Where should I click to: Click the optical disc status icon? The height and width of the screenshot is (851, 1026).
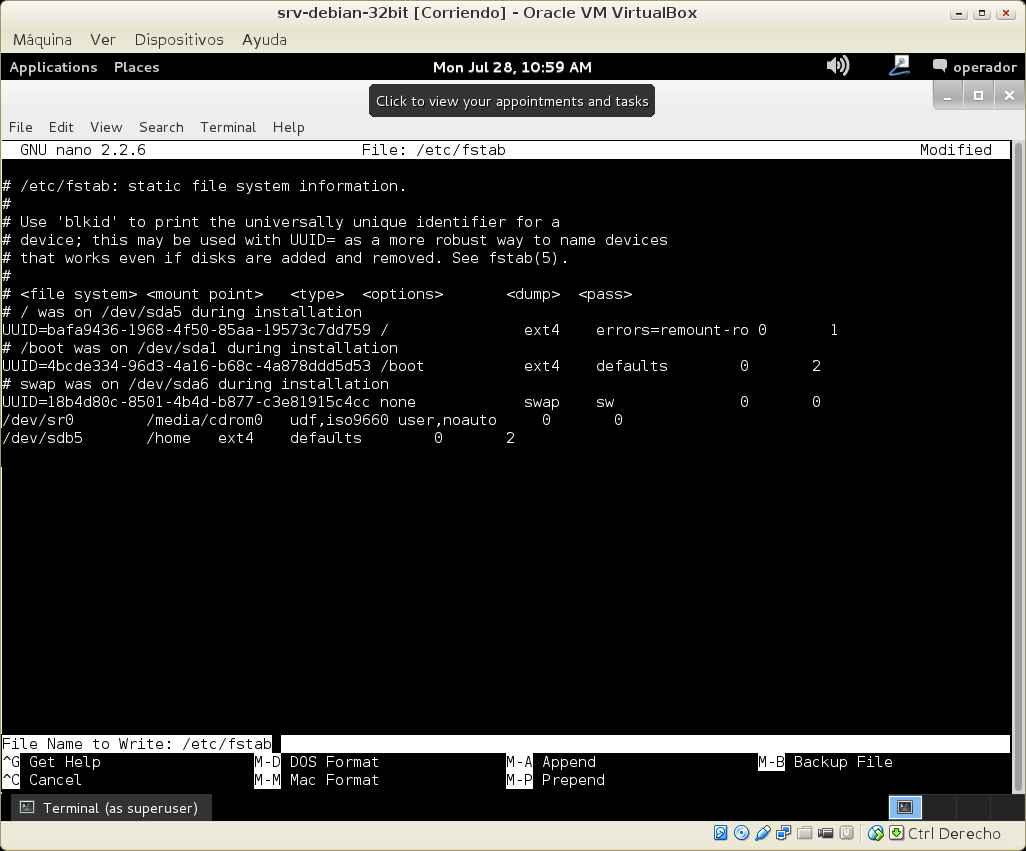pos(741,833)
